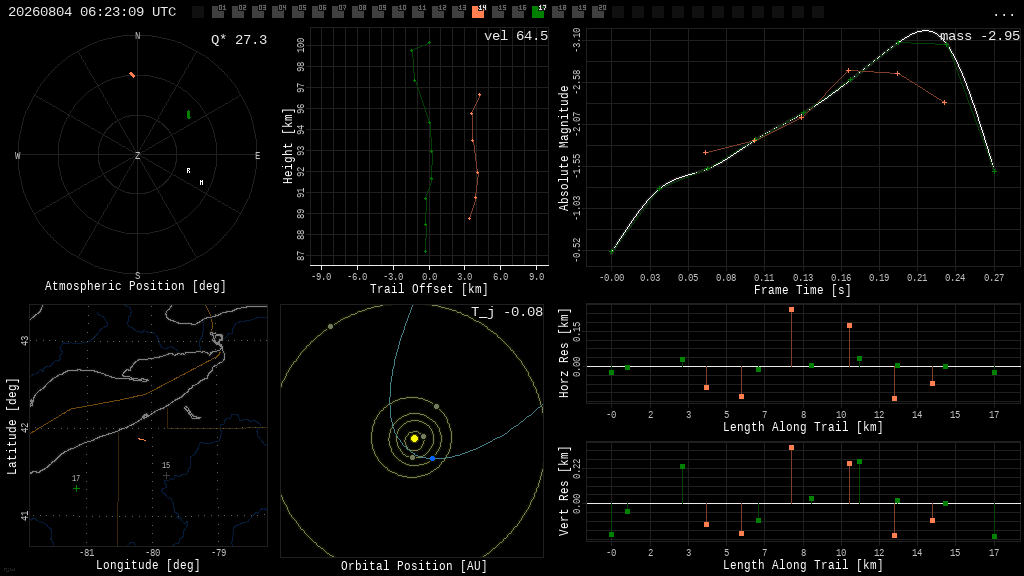Click the green meteor streak in sky plot
The height and width of the screenshot is (576, 1024).
189,115
